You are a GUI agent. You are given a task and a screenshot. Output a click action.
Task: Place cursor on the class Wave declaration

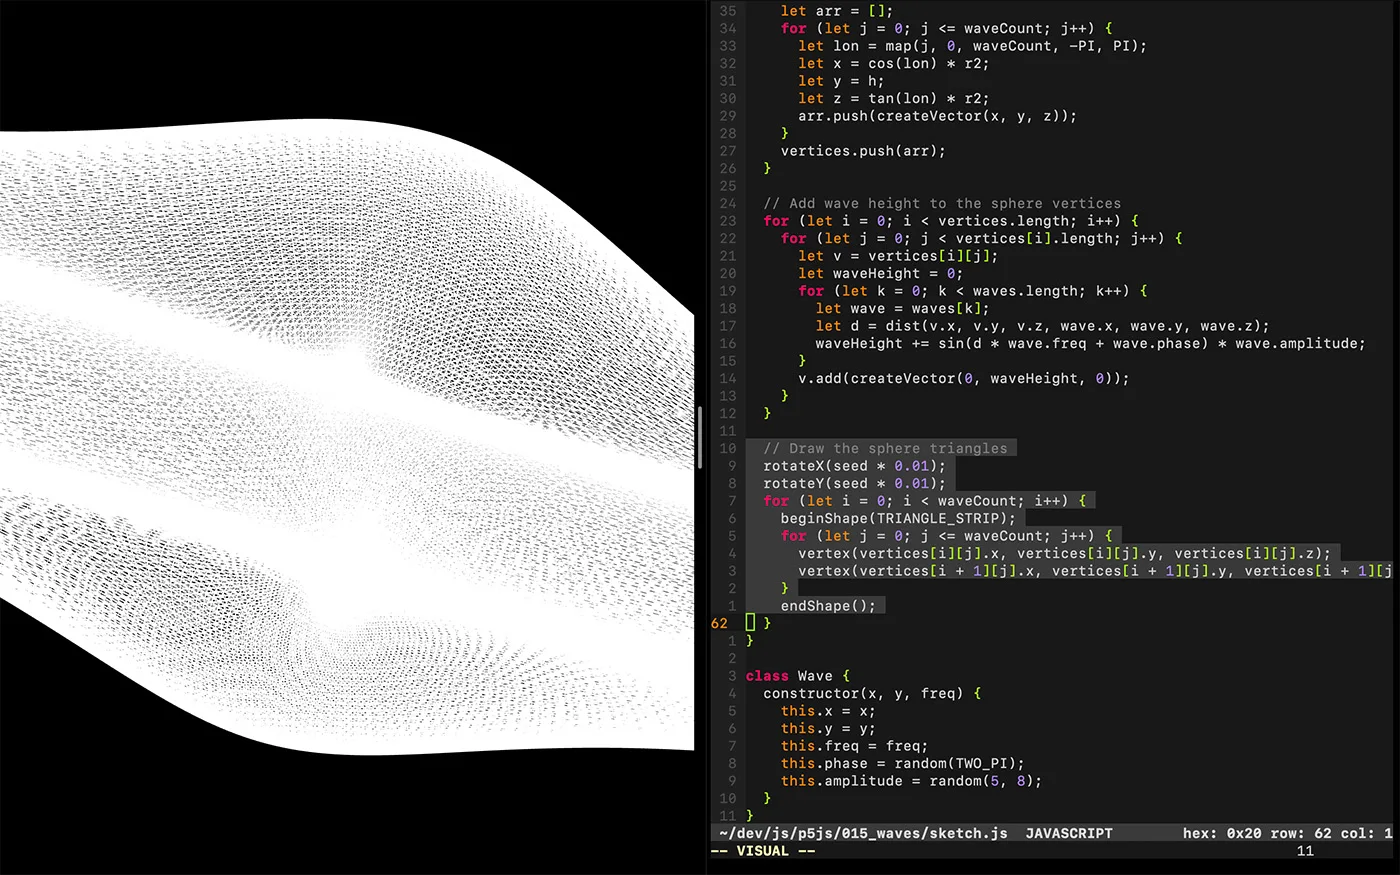[797, 676]
